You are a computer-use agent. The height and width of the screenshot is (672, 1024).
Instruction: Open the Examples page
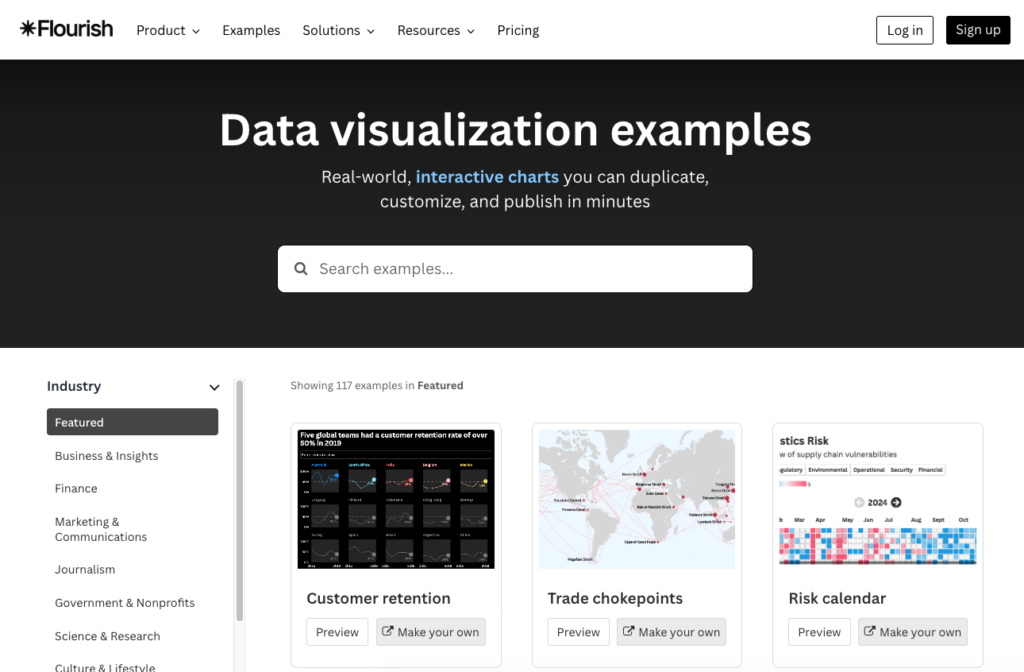[251, 30]
